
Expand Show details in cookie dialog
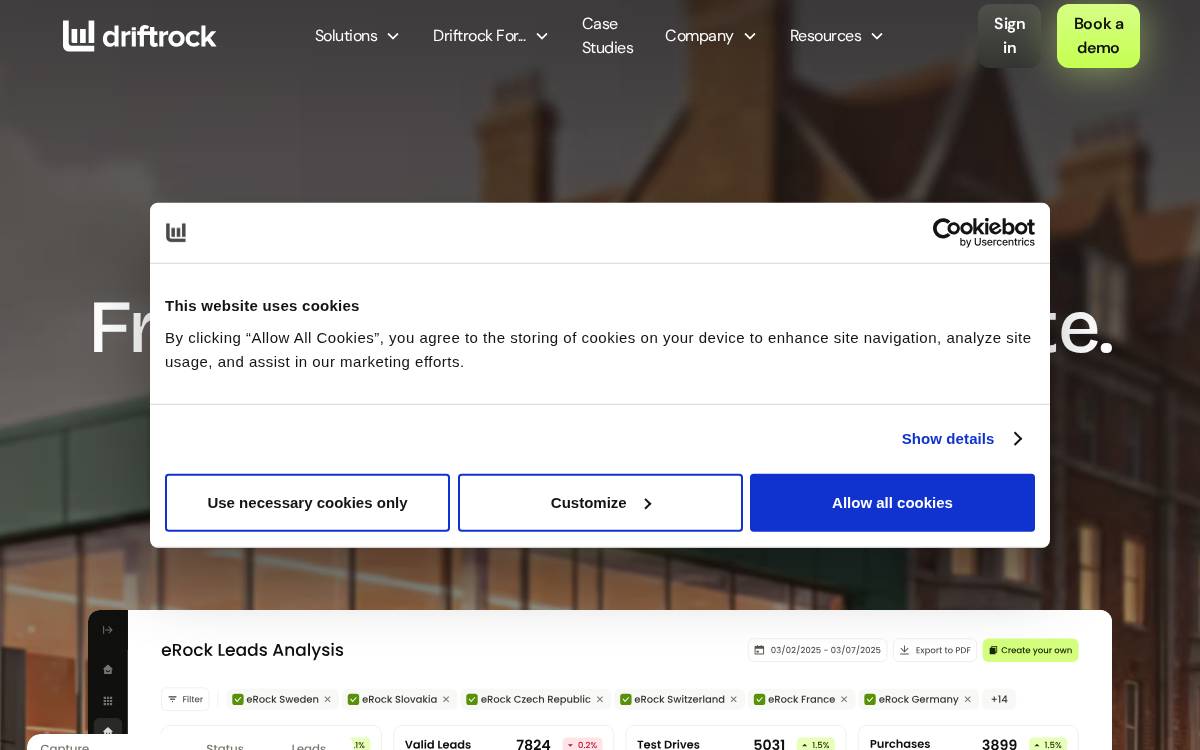pyautogui.click(x=961, y=439)
